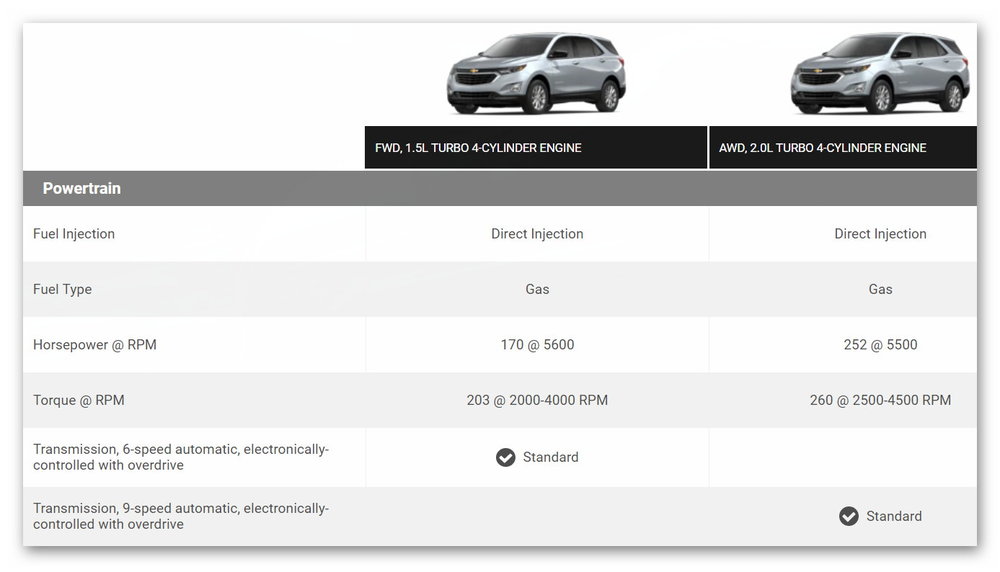1000x572 pixels.
Task: Click the 260 @ 2500-4500 RPM torque value
Action: pos(880,400)
